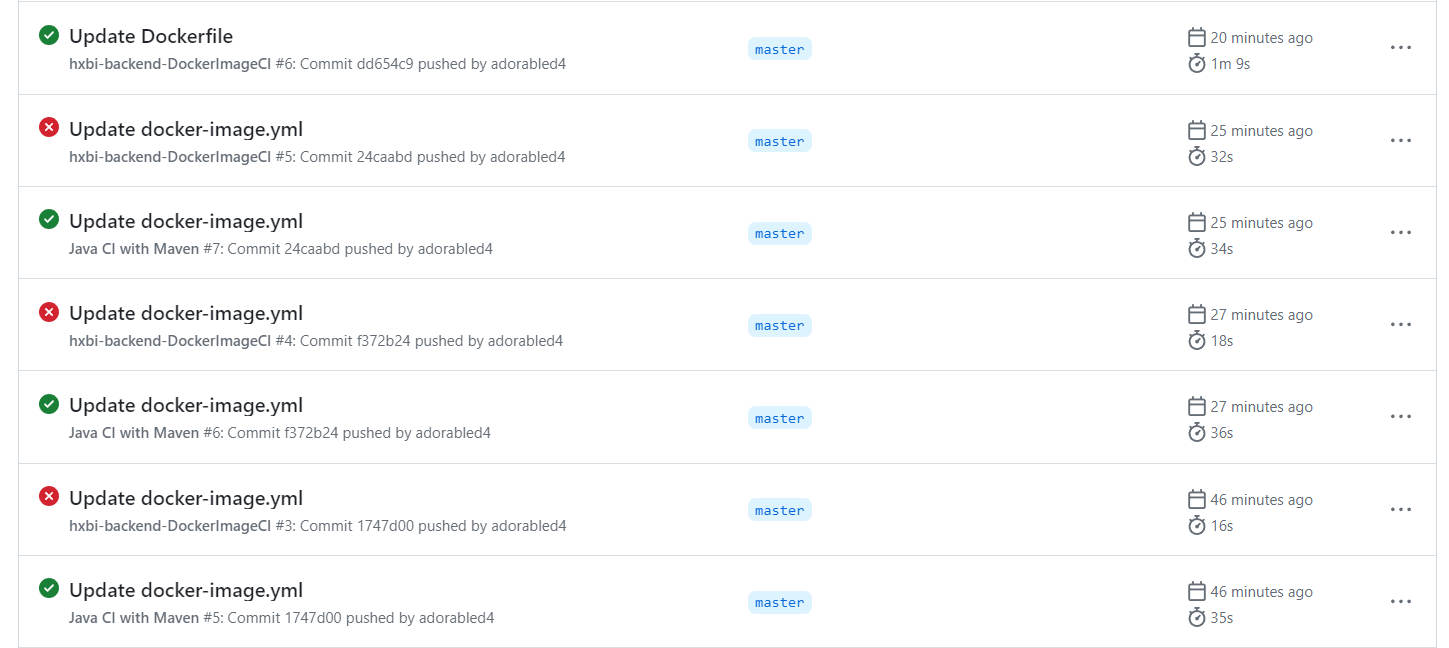Click green success icon for Java CI #7

click(x=49, y=220)
